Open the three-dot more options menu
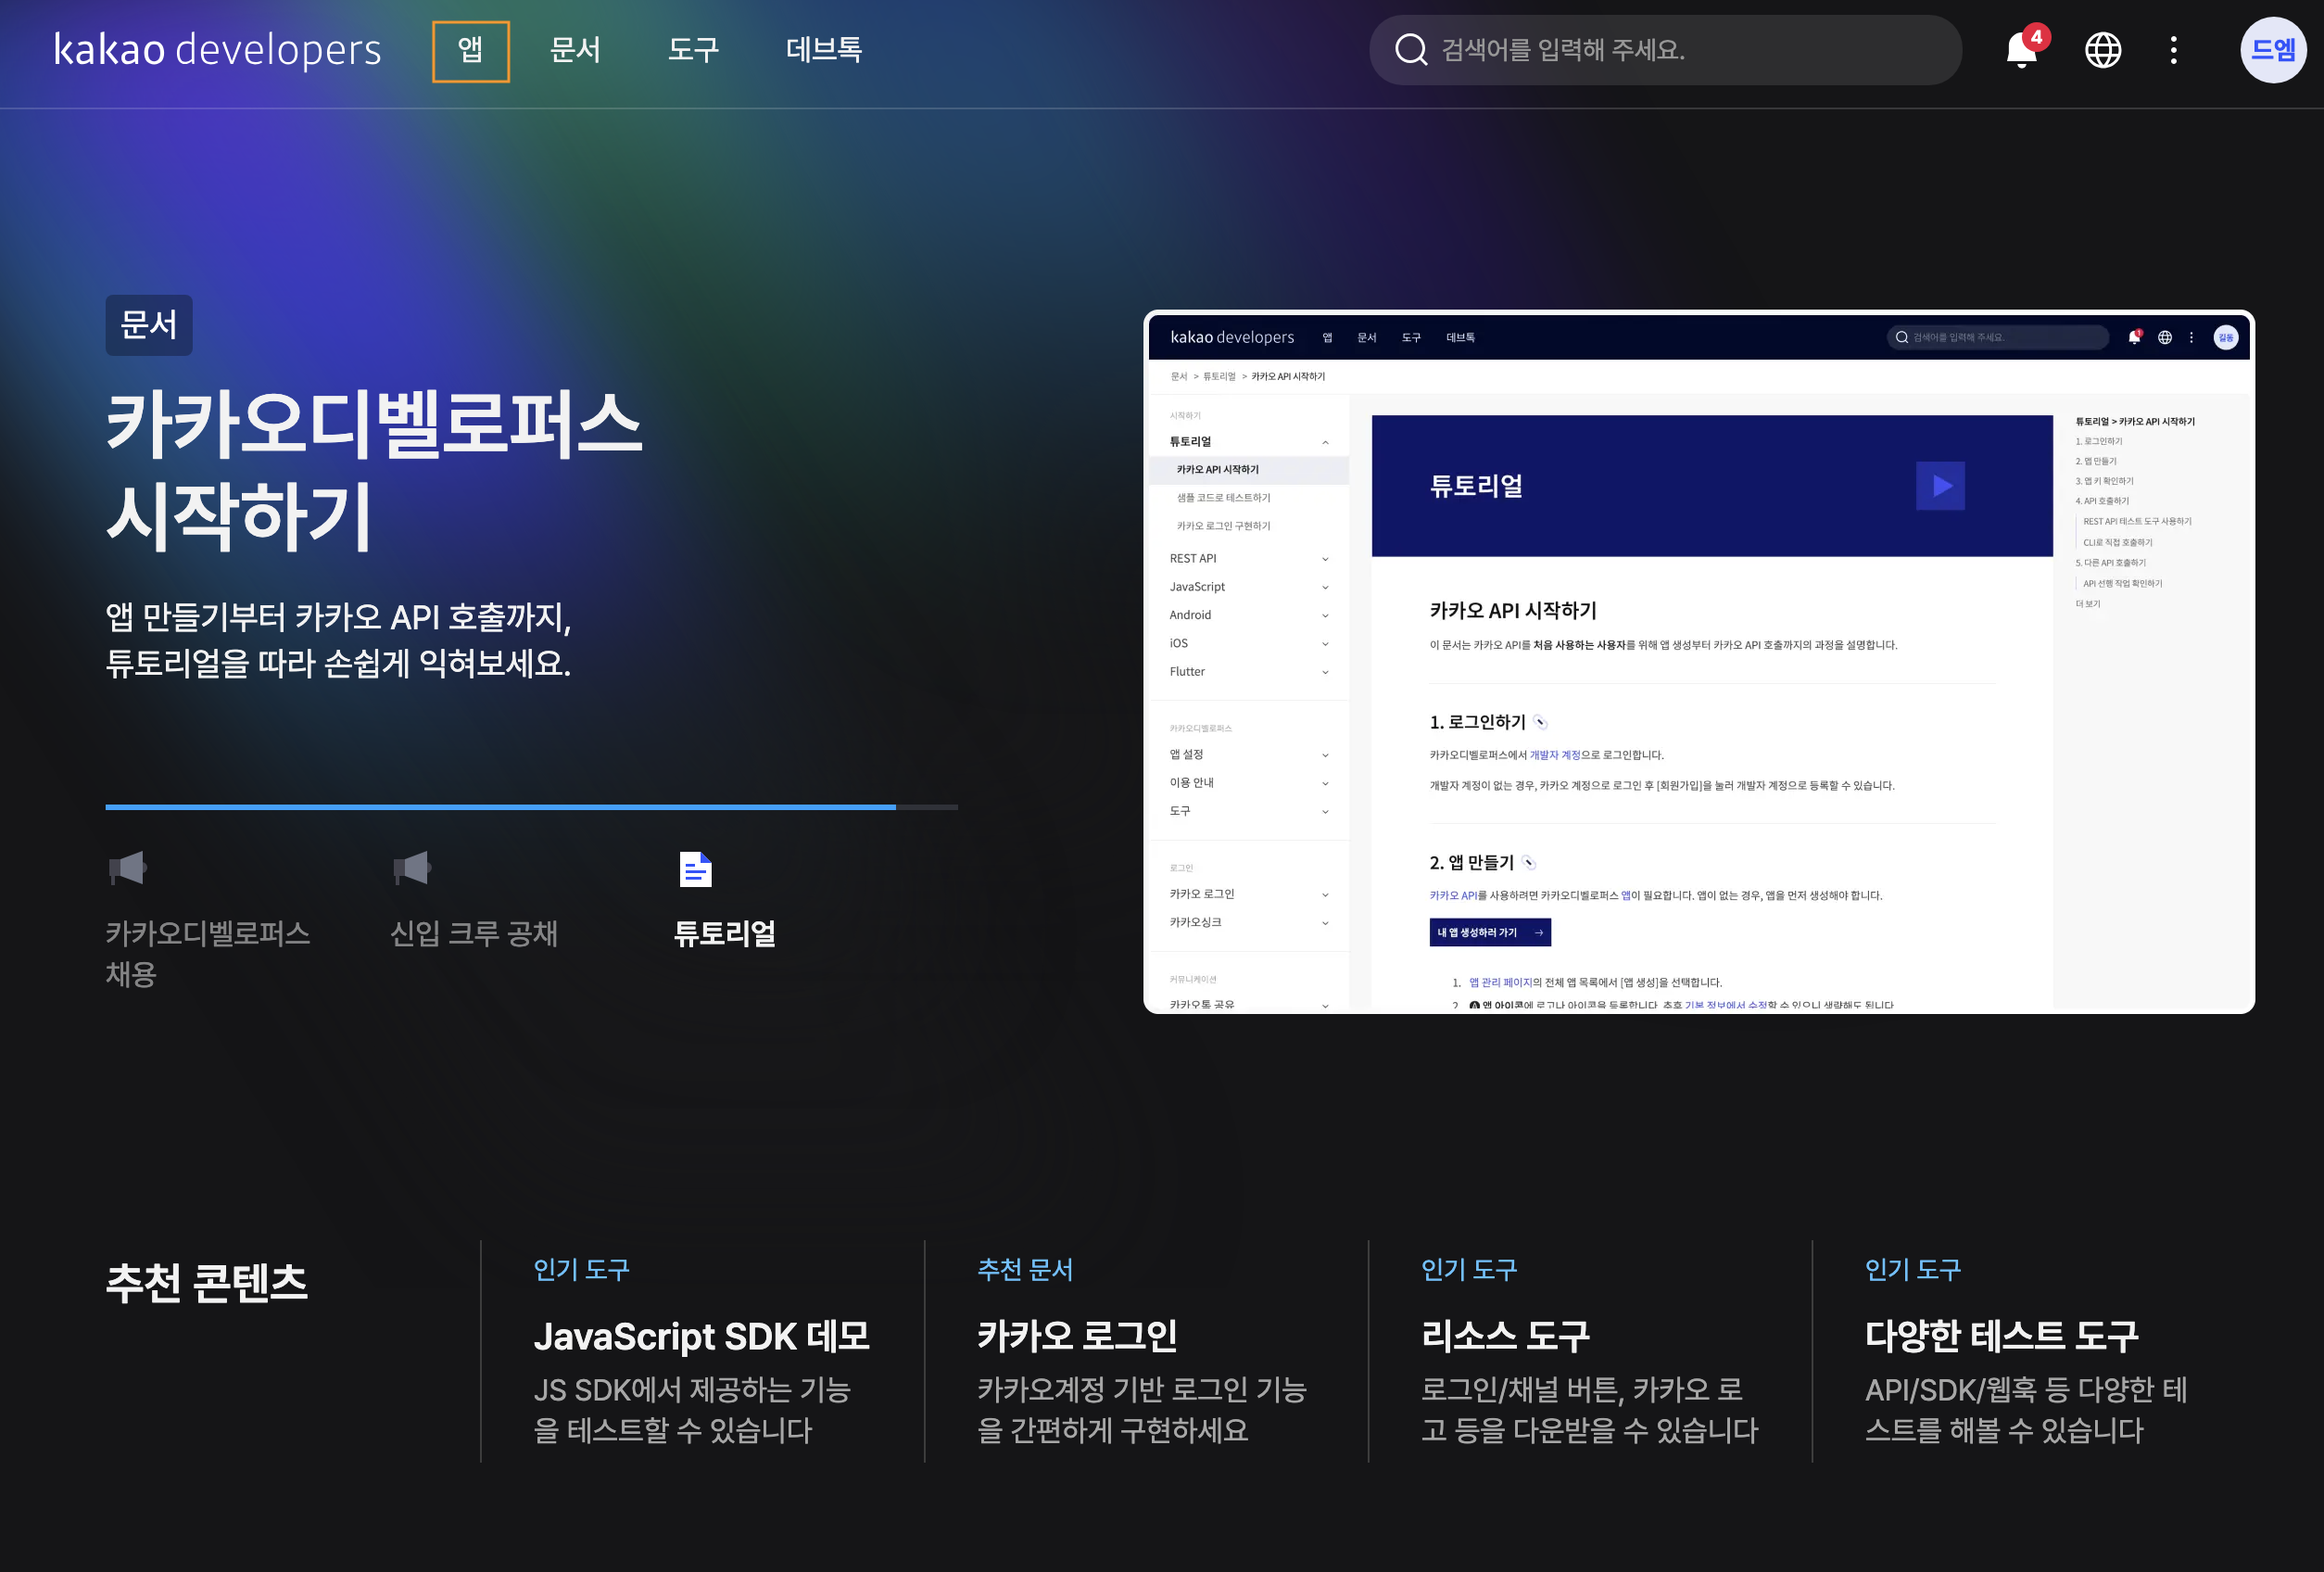2324x1572 pixels. coord(2173,50)
